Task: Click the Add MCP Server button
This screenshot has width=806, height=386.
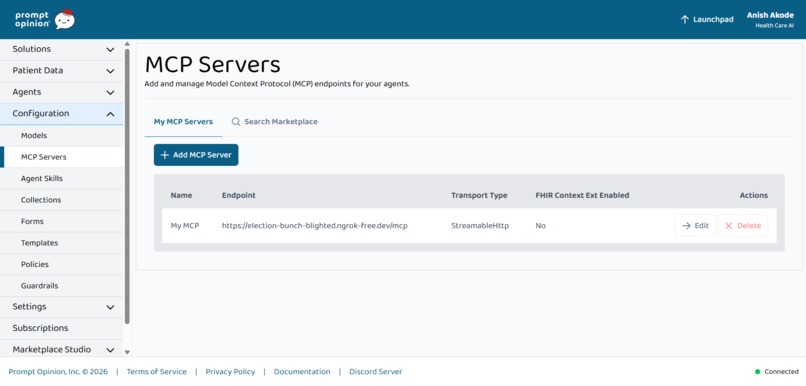Action: [x=196, y=155]
